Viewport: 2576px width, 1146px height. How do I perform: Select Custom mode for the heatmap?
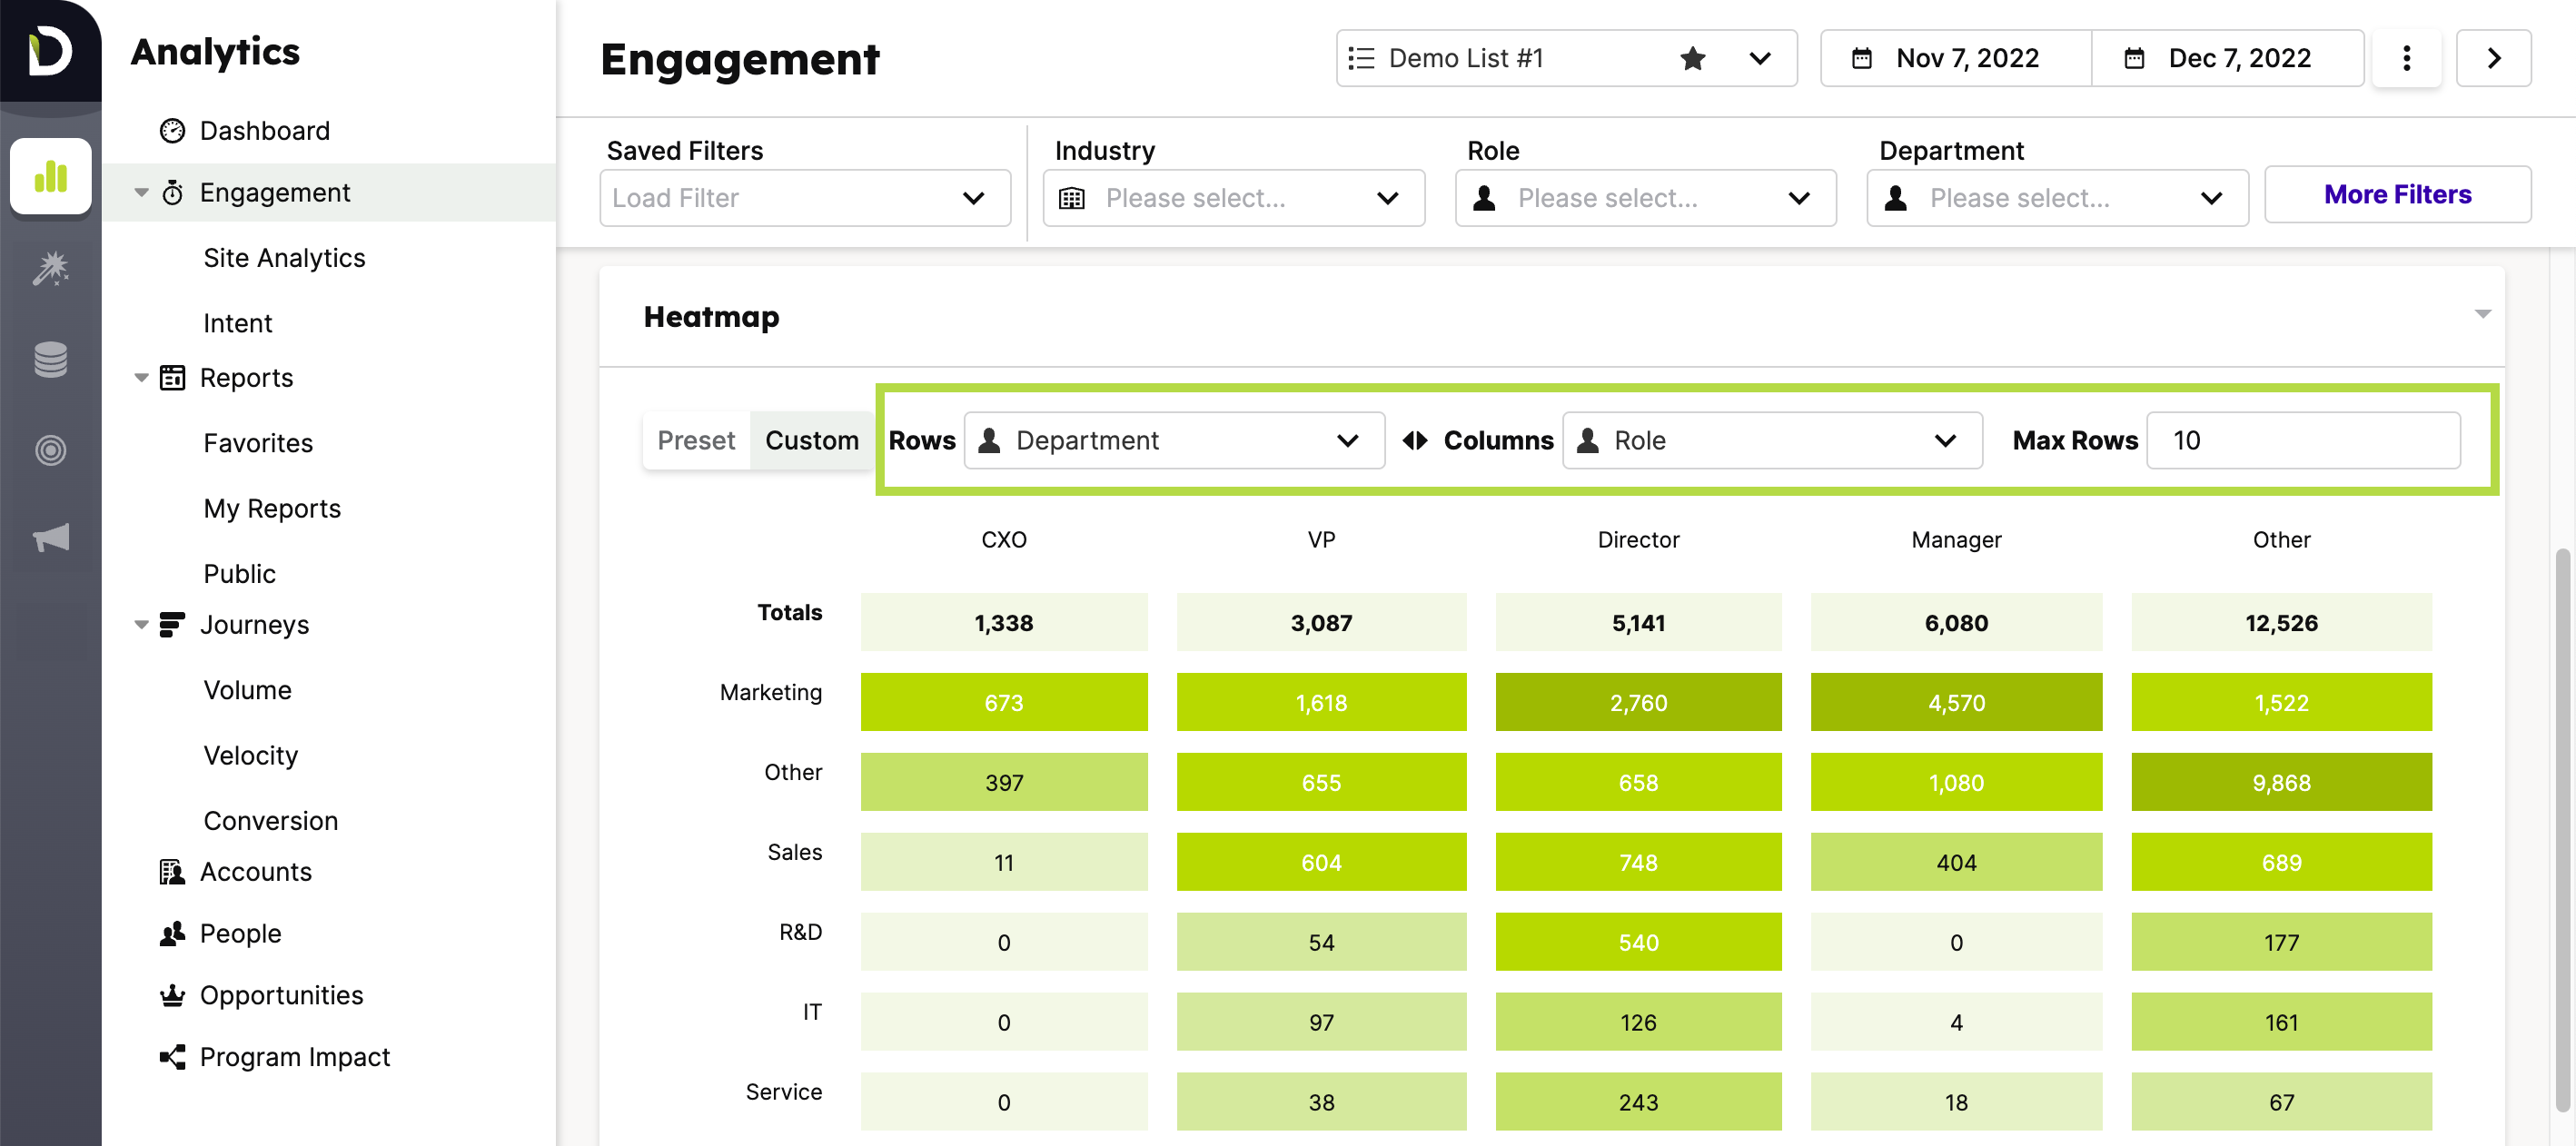click(x=812, y=440)
